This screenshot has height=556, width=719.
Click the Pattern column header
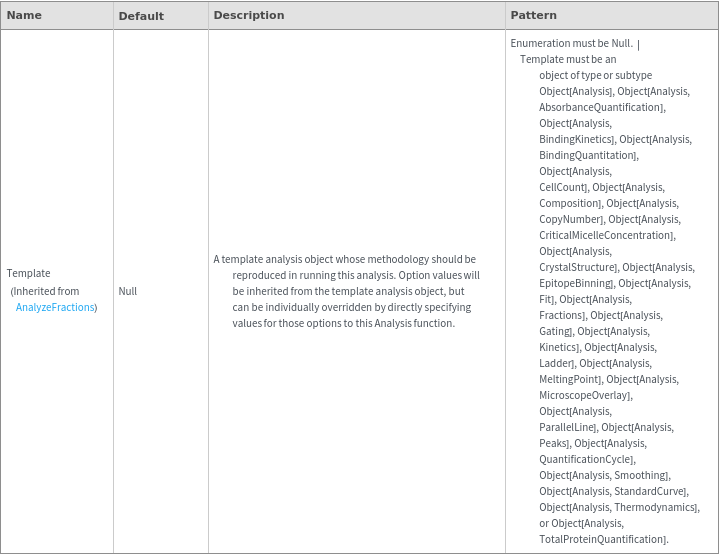click(x=534, y=16)
